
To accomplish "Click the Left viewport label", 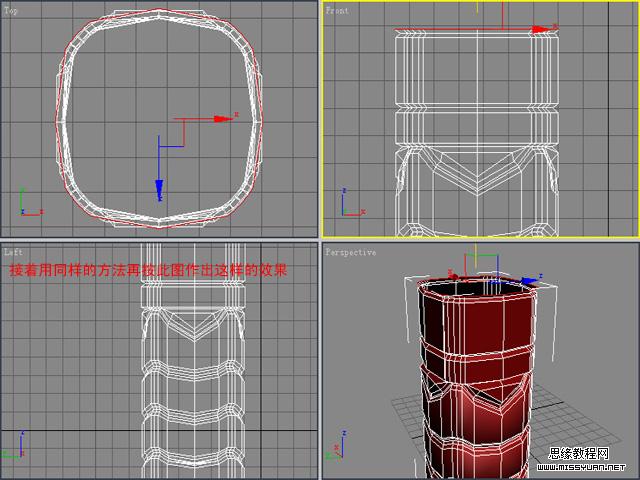I will coord(13,252).
